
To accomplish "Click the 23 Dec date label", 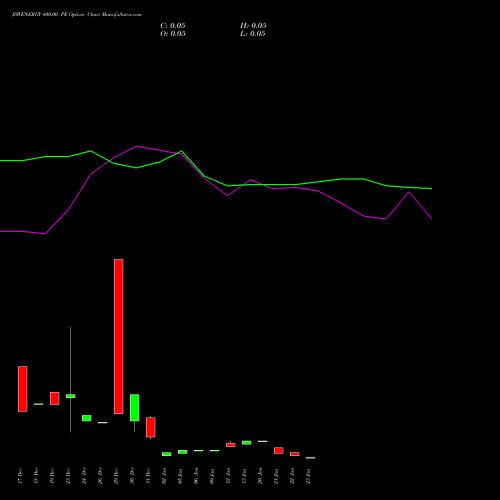I will (68, 476).
